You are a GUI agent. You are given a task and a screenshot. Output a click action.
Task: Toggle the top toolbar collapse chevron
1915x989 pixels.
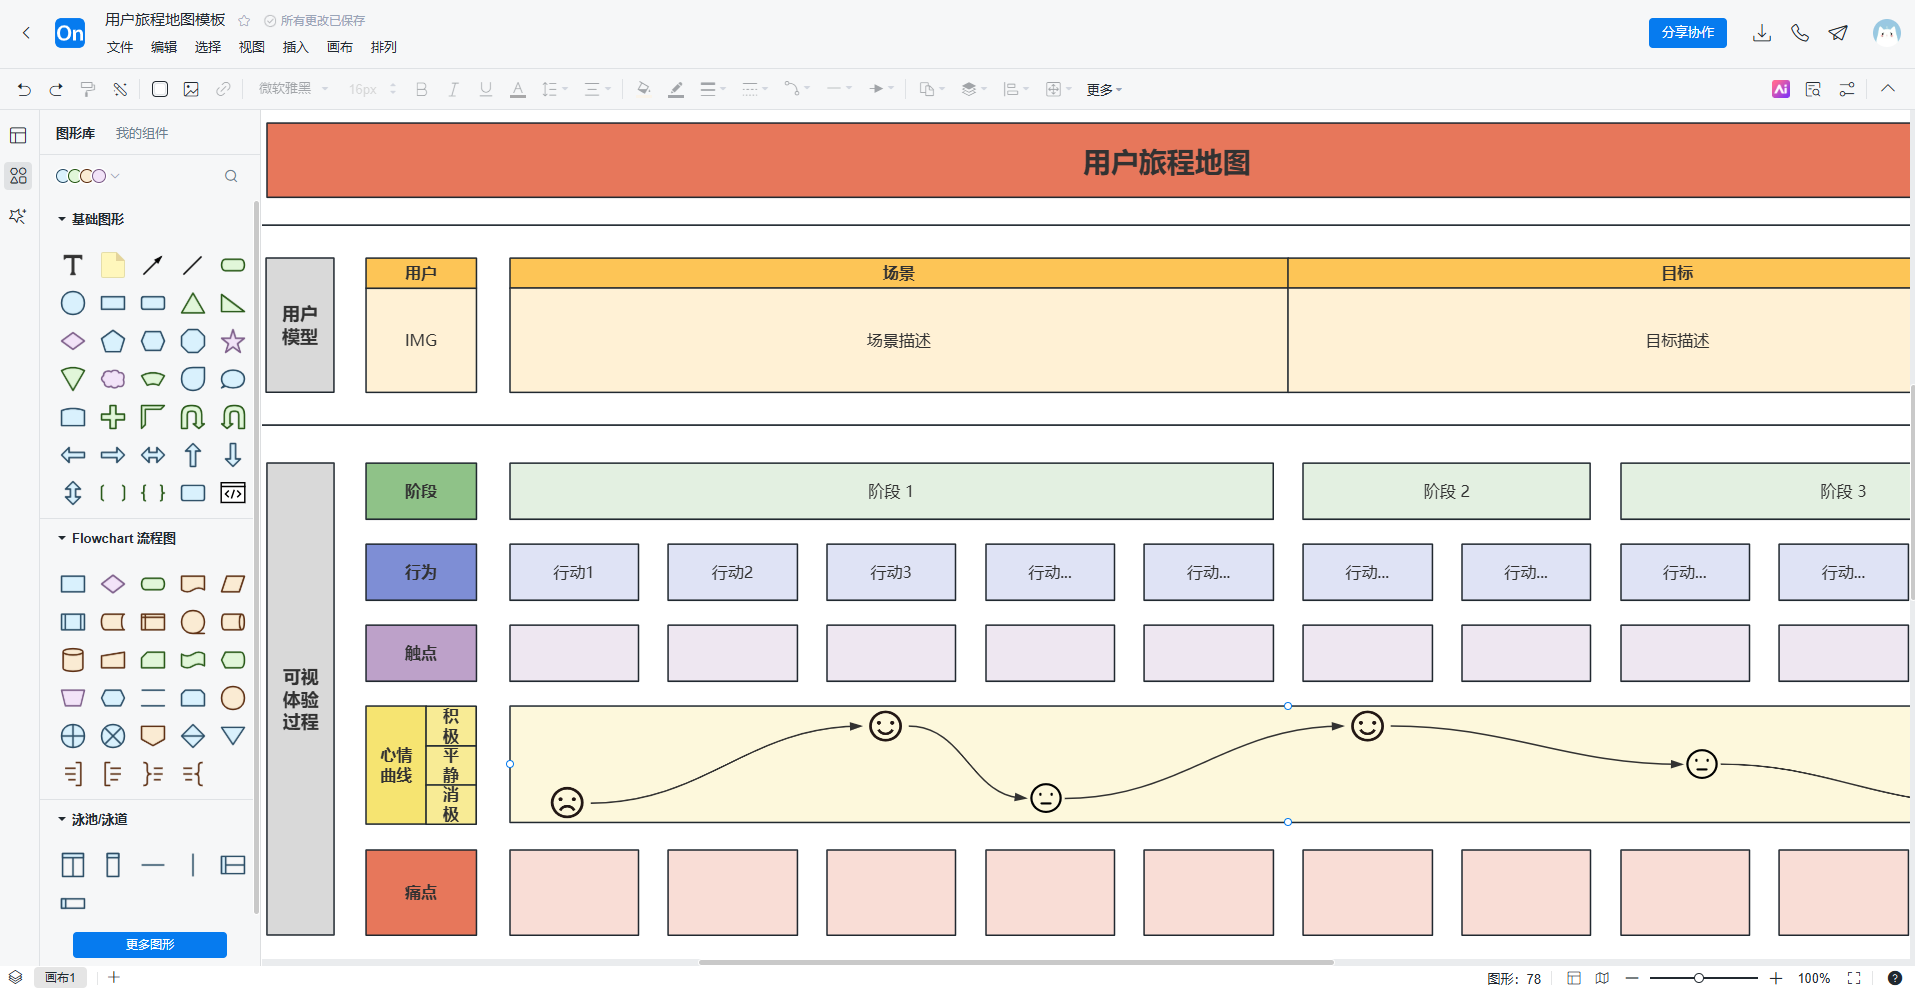click(1888, 89)
